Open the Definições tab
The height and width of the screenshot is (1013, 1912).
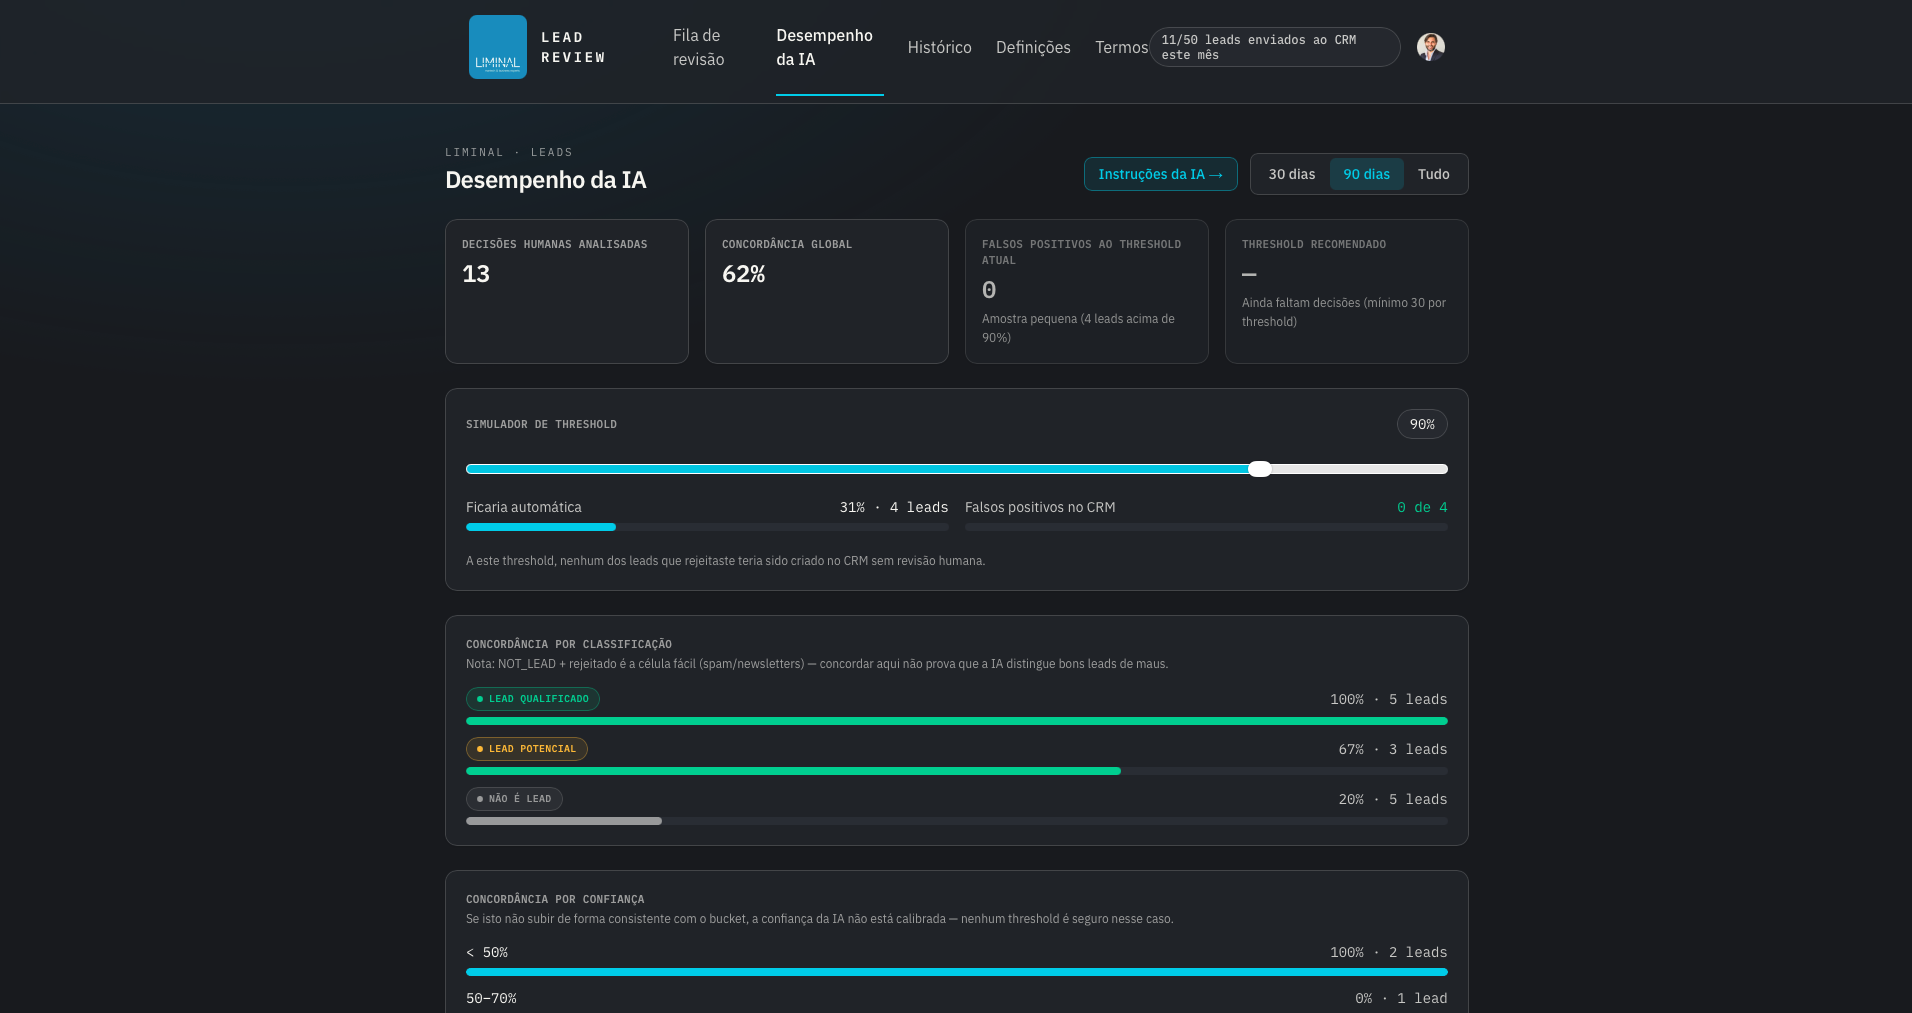[x=1033, y=47]
